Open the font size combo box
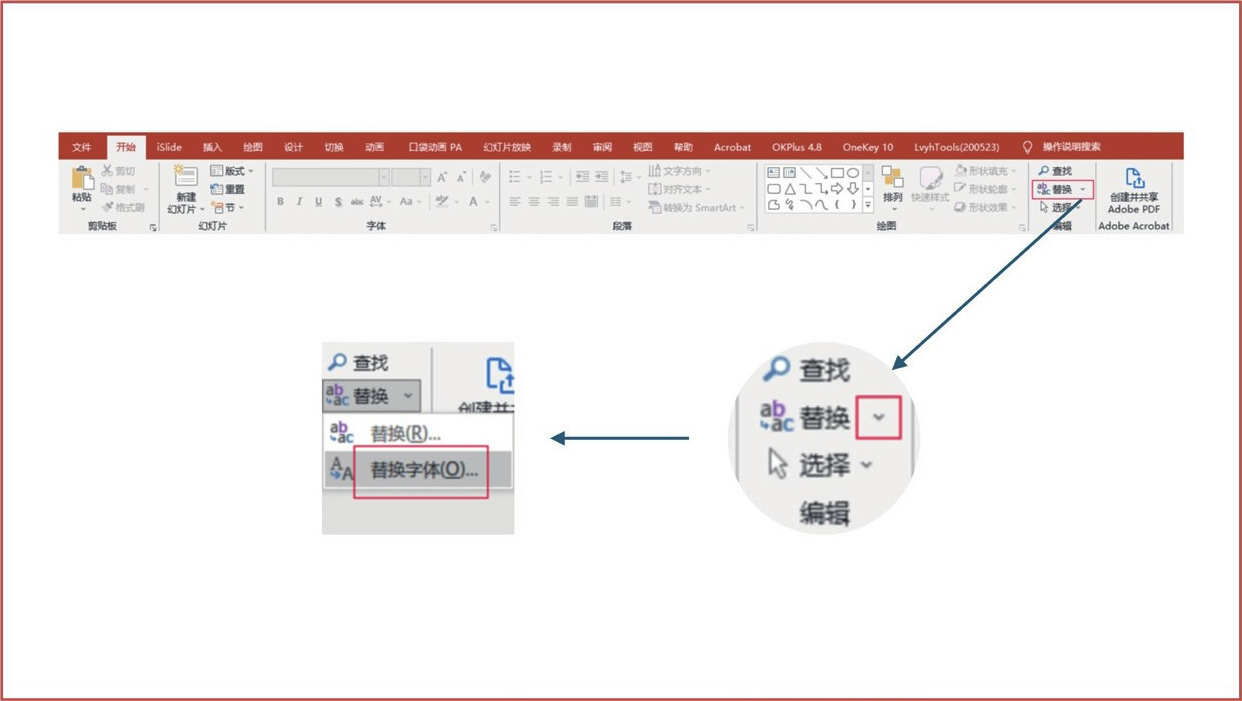 [x=411, y=177]
